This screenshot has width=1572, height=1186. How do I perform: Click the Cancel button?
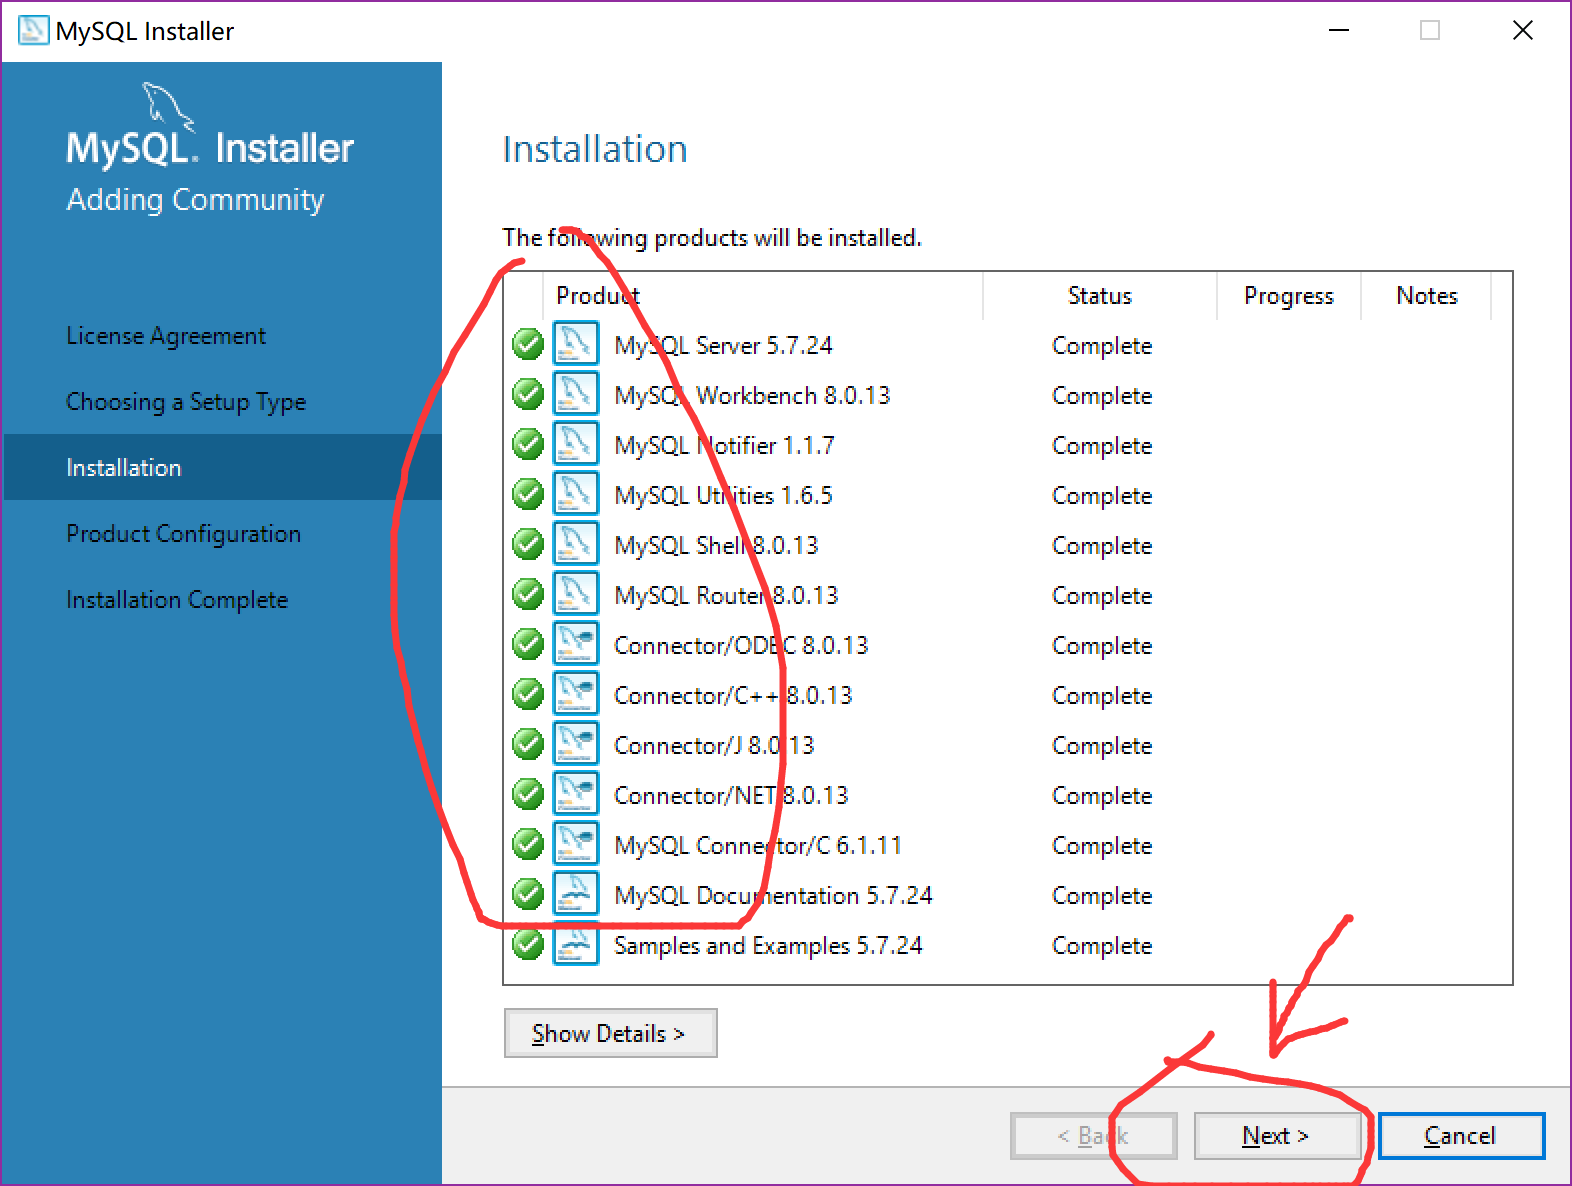pos(1461,1136)
